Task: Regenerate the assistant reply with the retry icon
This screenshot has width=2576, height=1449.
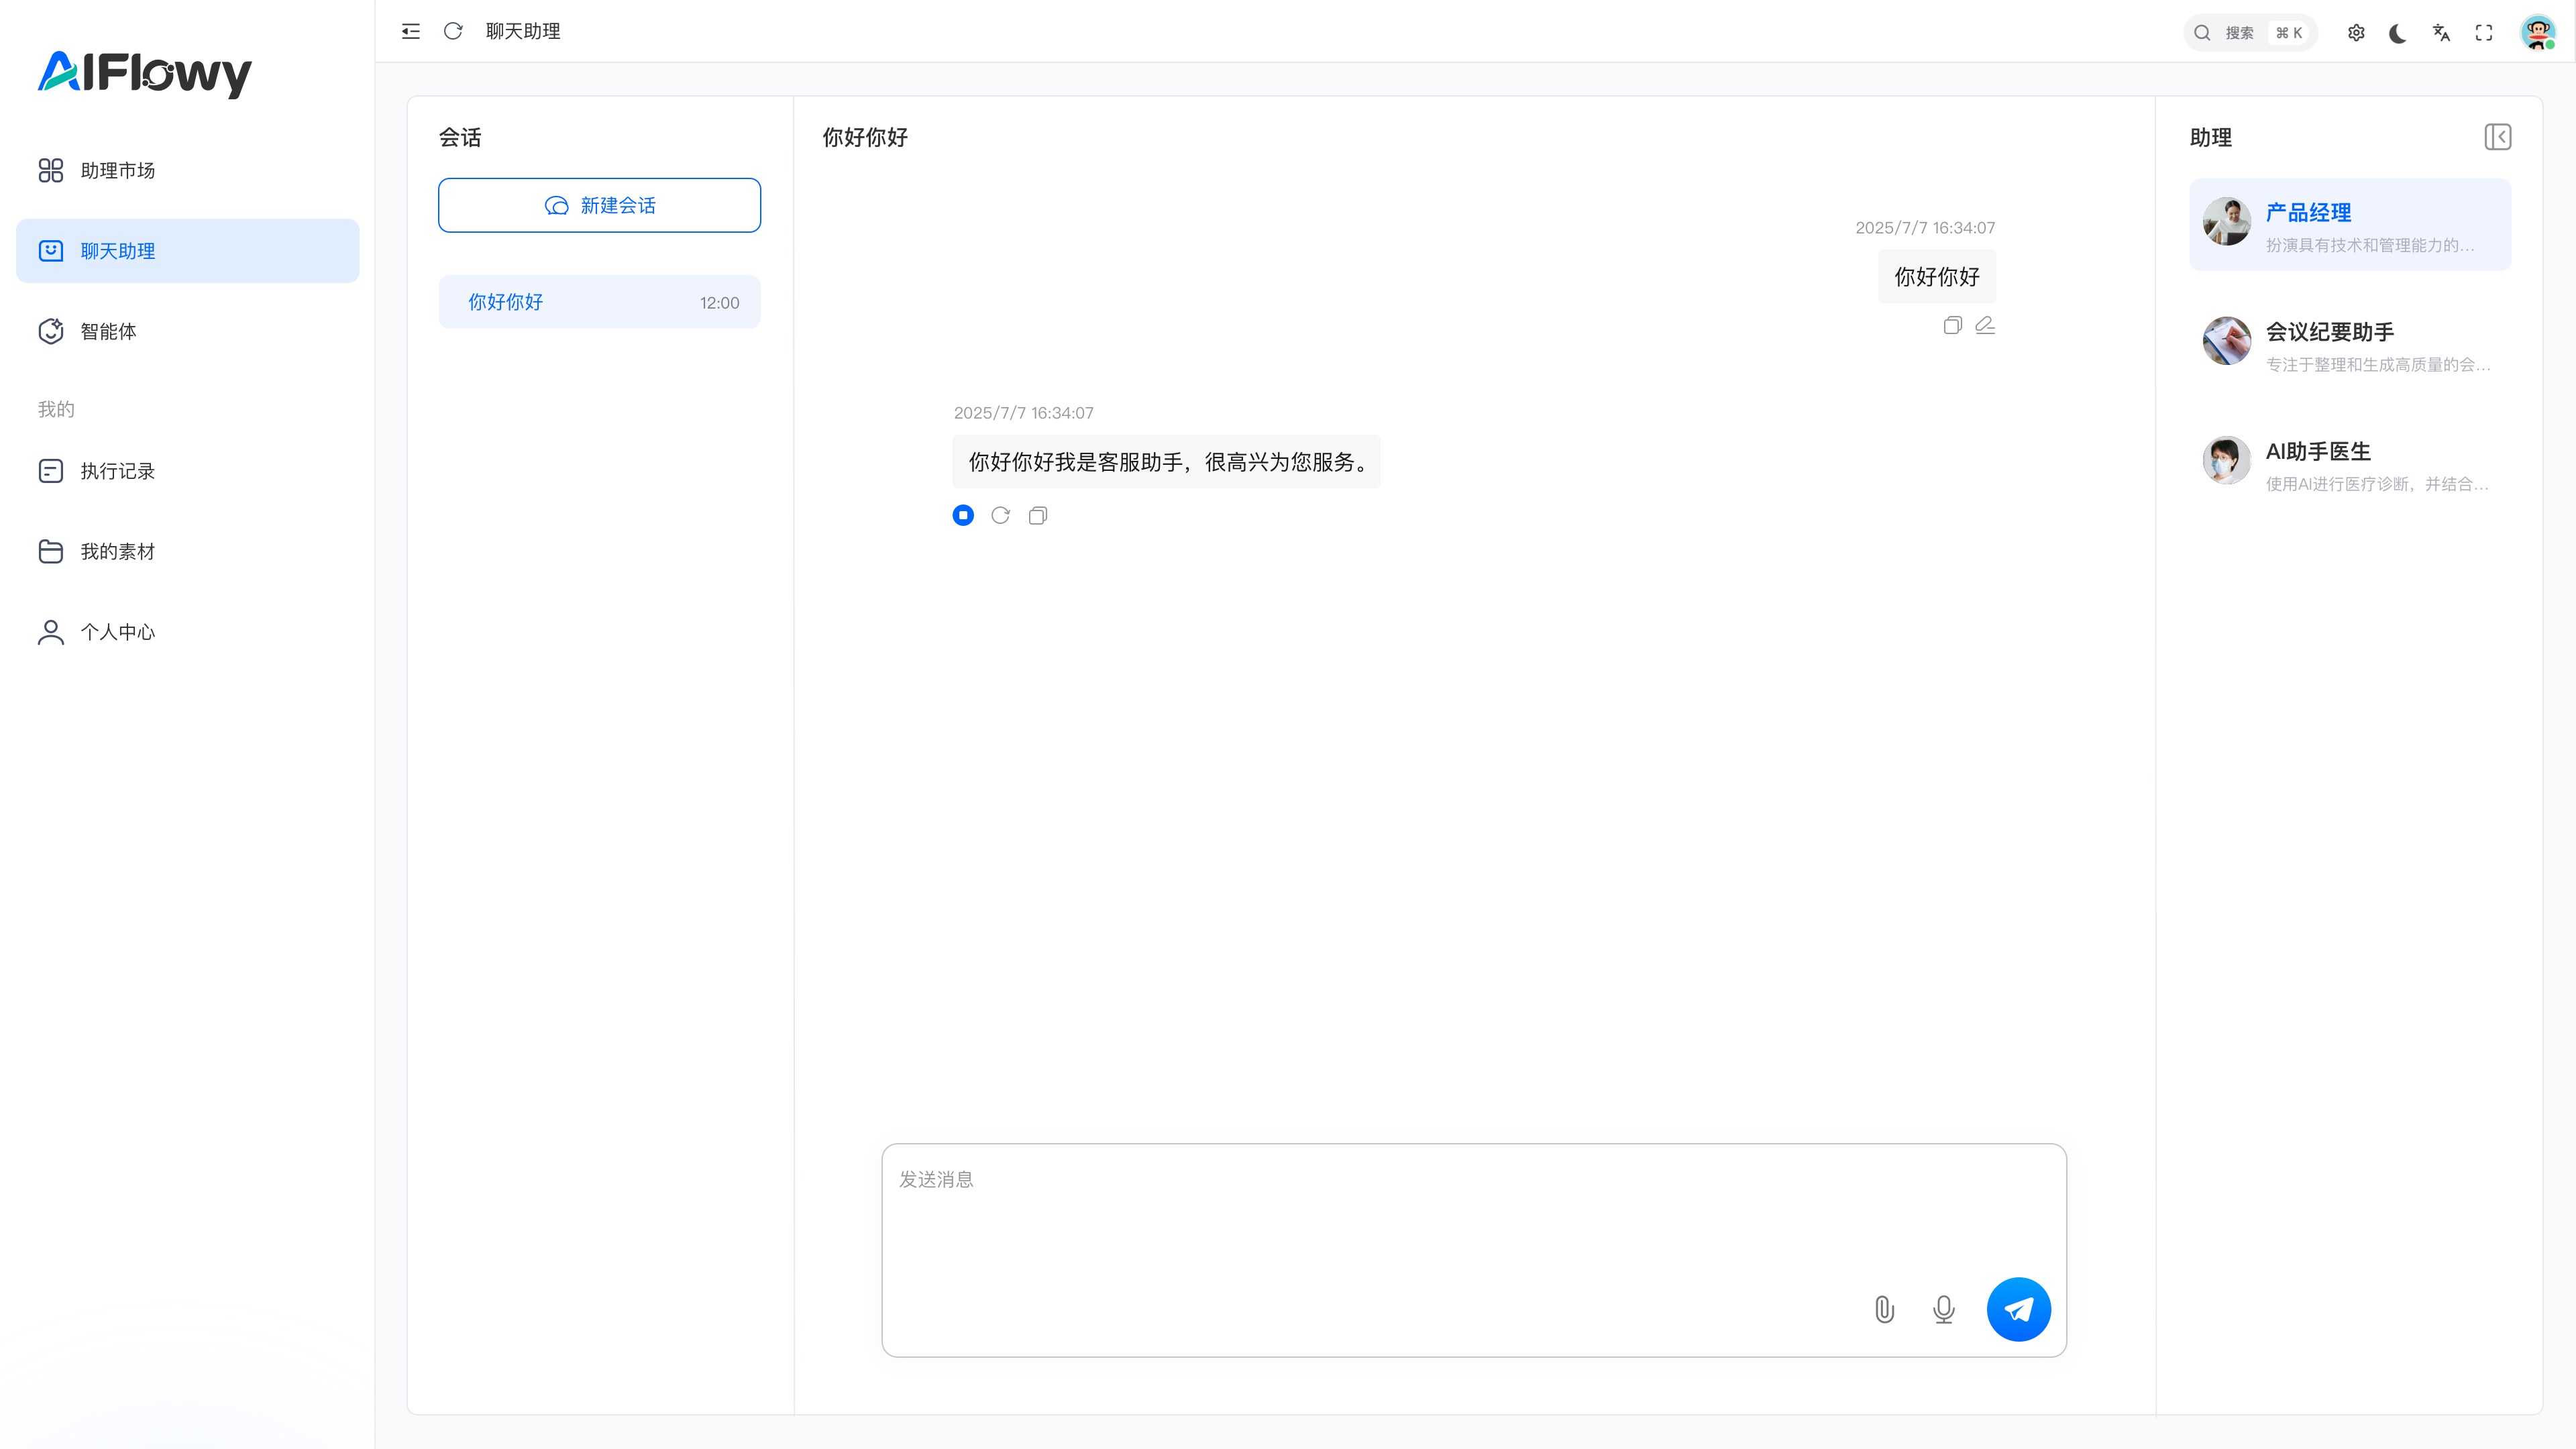Action: pyautogui.click(x=1000, y=515)
